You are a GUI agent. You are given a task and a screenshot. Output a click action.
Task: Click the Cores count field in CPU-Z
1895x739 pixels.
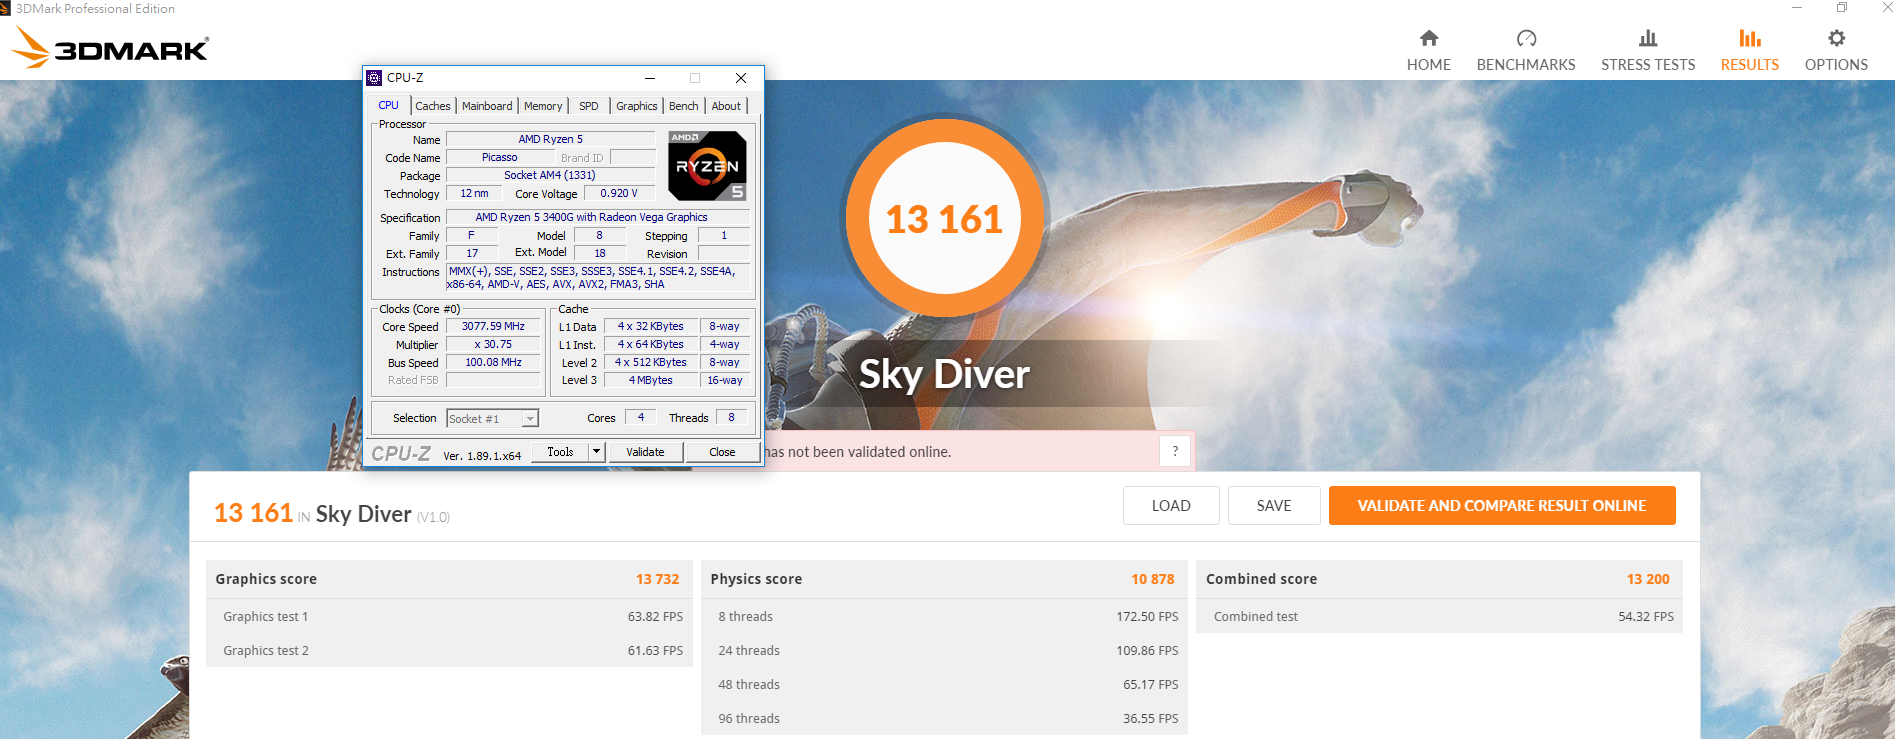641,418
